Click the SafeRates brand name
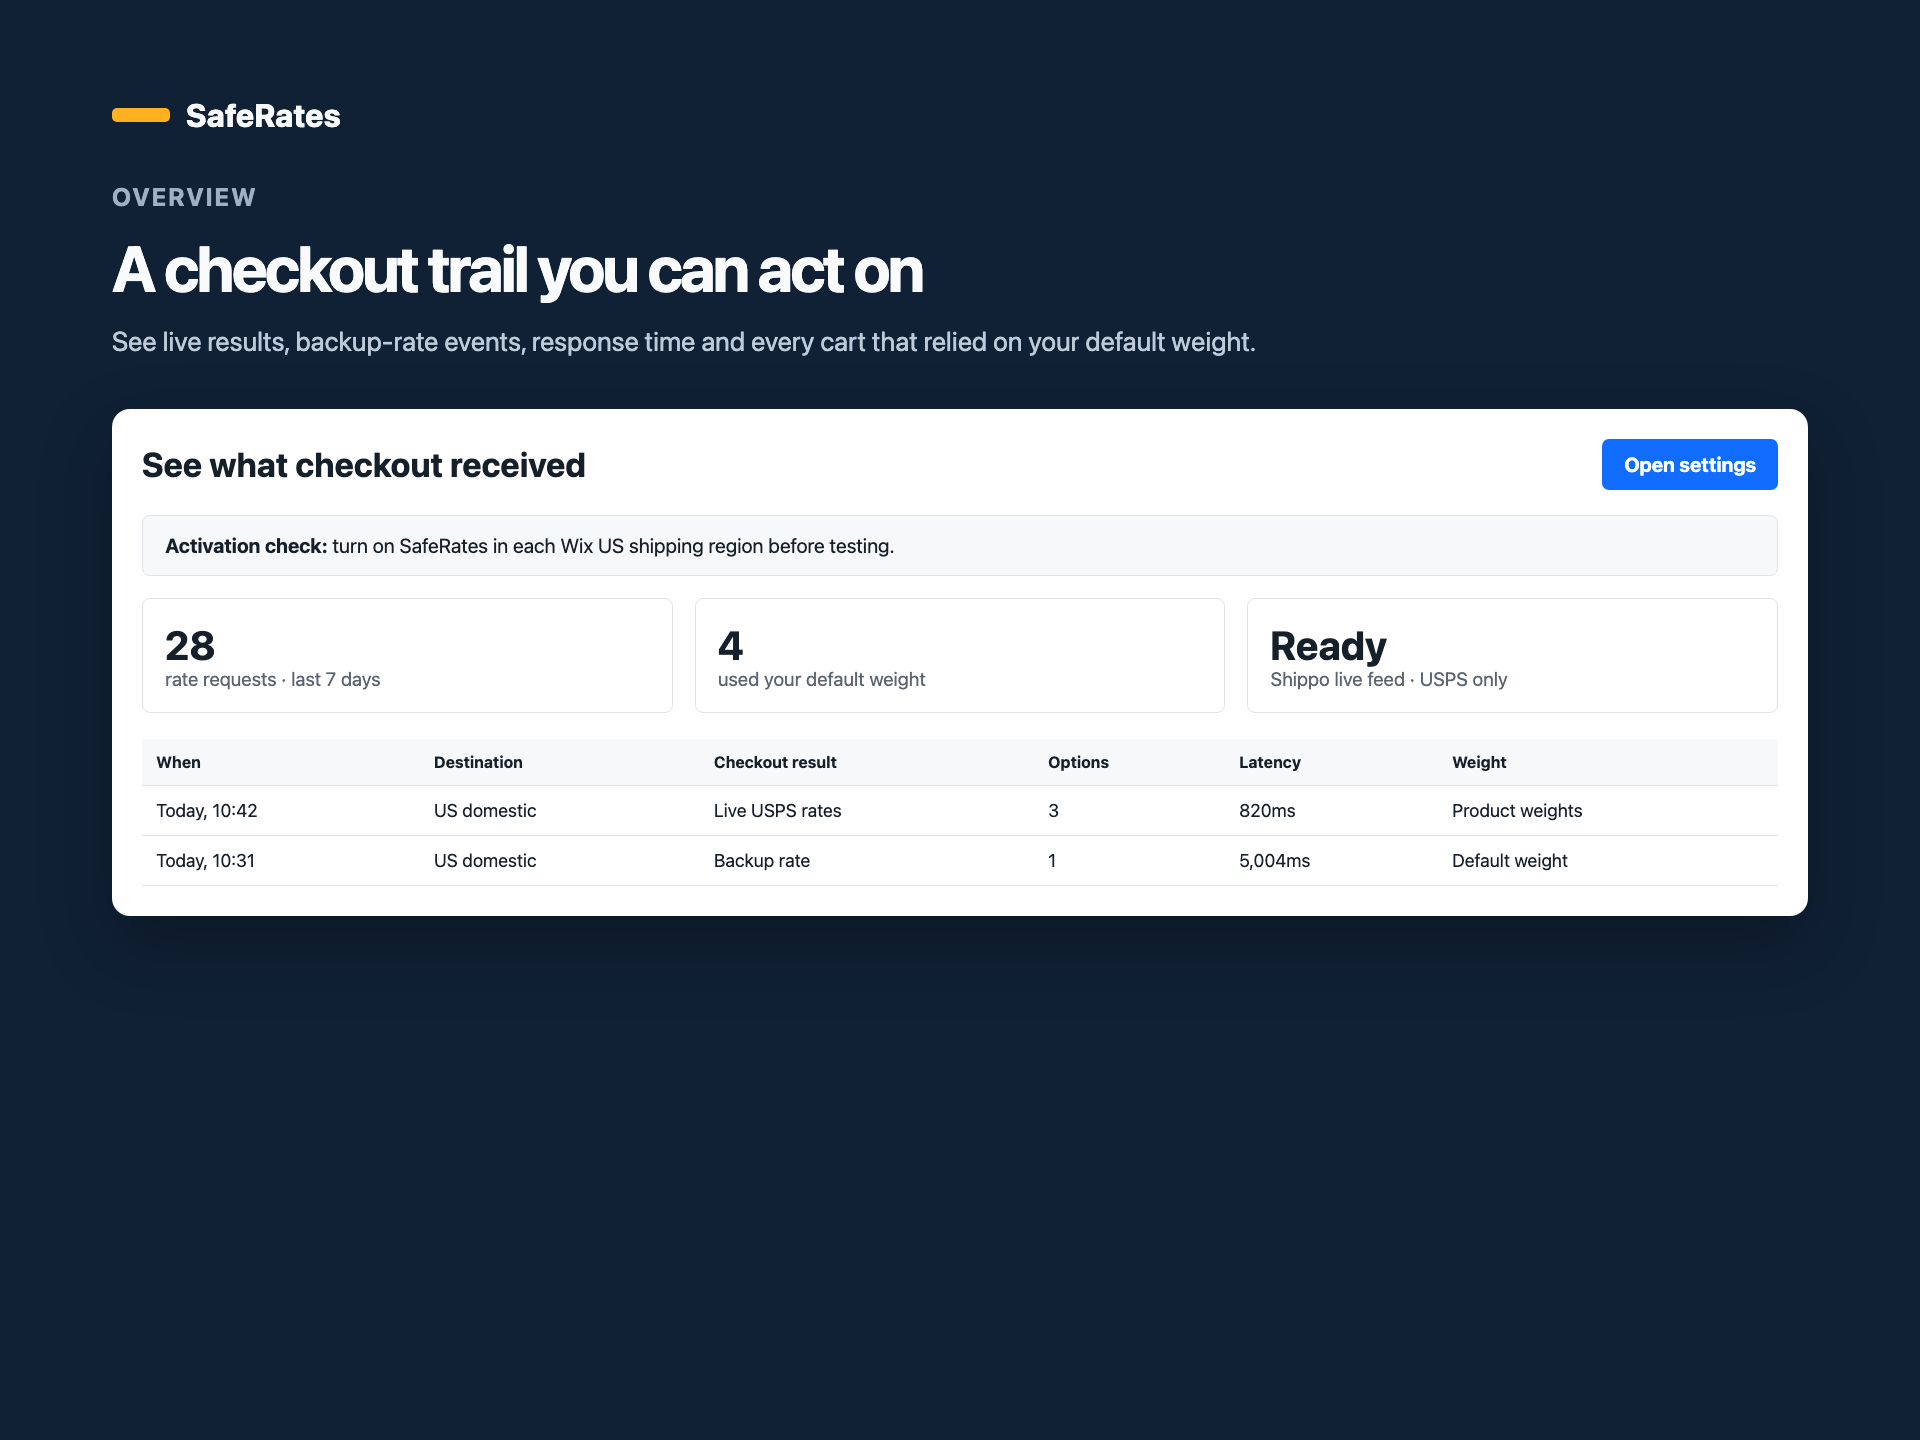 (x=263, y=116)
